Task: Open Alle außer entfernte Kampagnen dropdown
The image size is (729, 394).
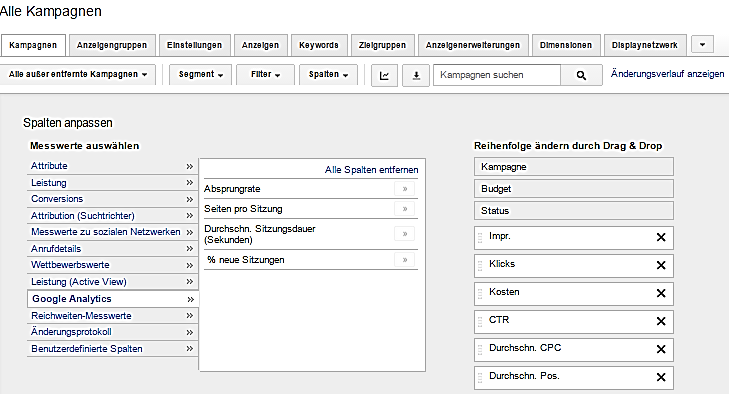Action: pos(78,74)
